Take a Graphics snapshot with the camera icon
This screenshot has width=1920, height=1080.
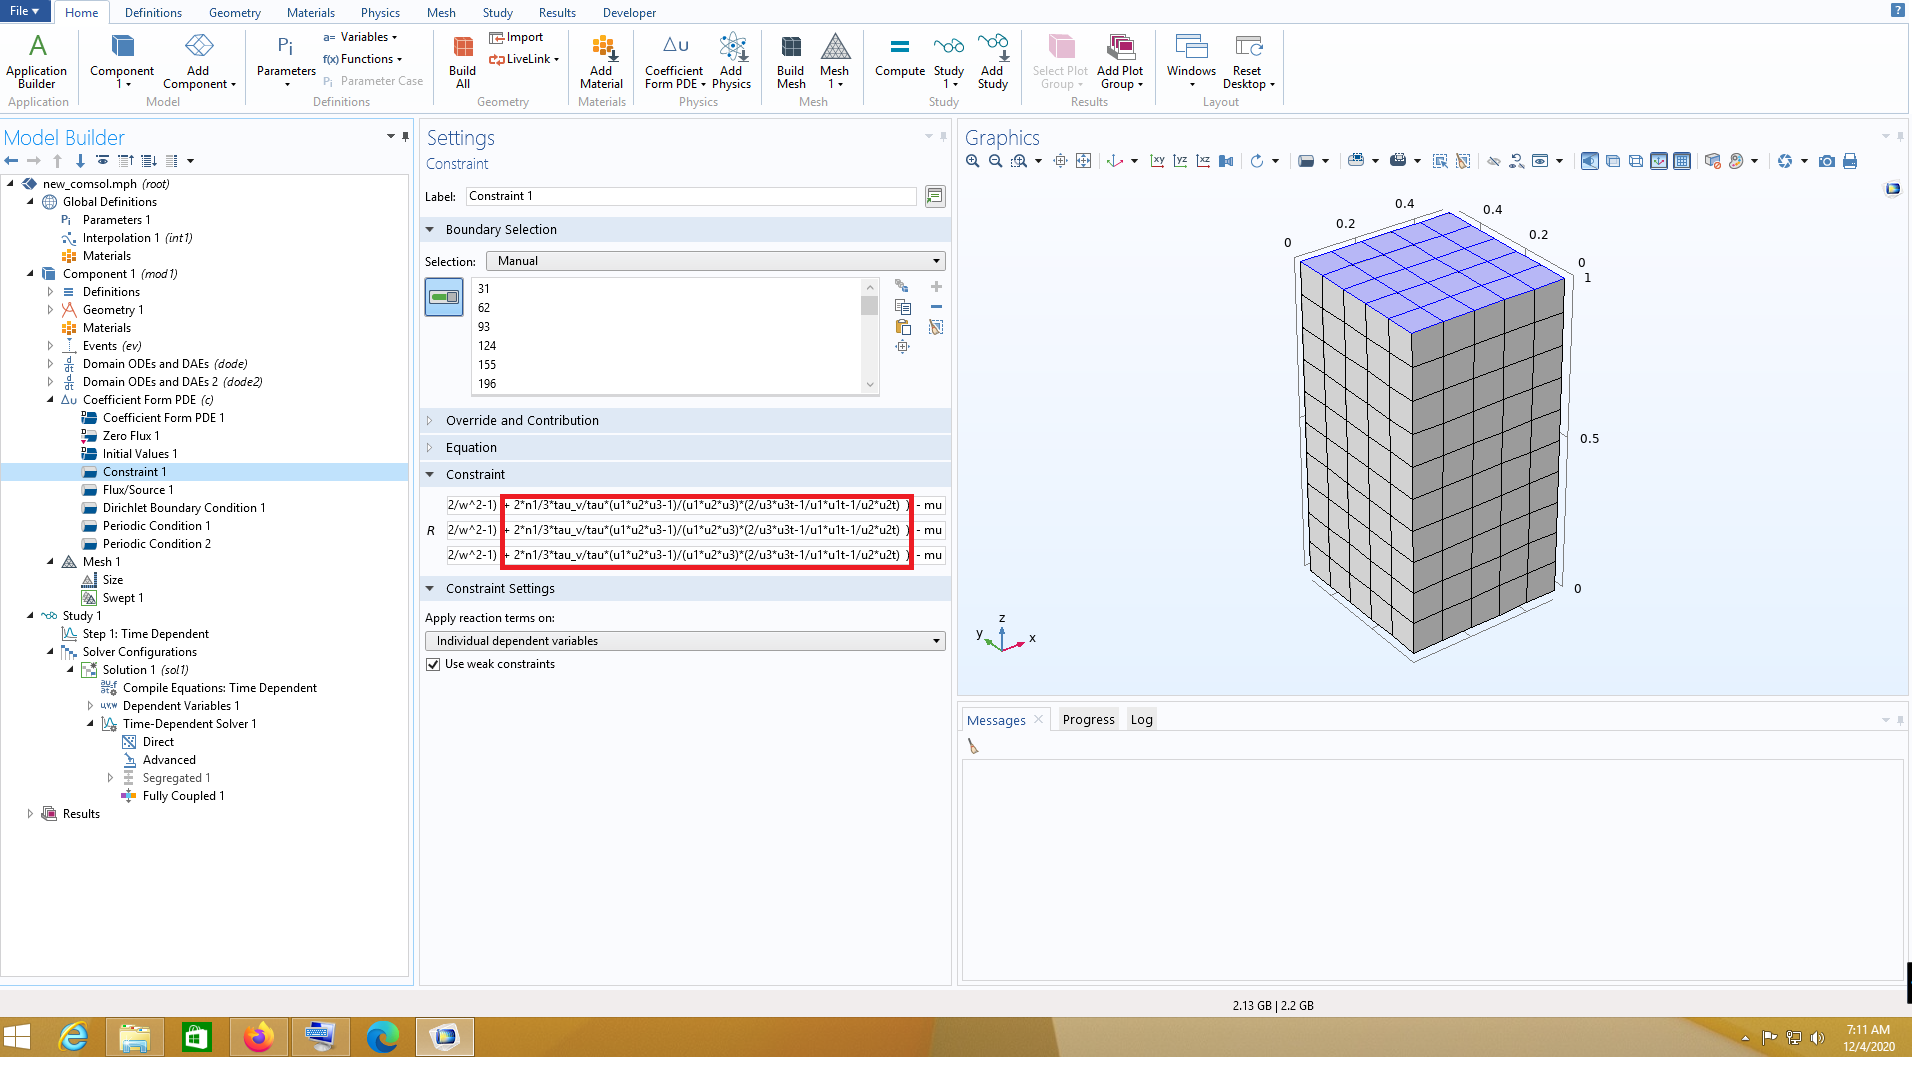click(1826, 161)
